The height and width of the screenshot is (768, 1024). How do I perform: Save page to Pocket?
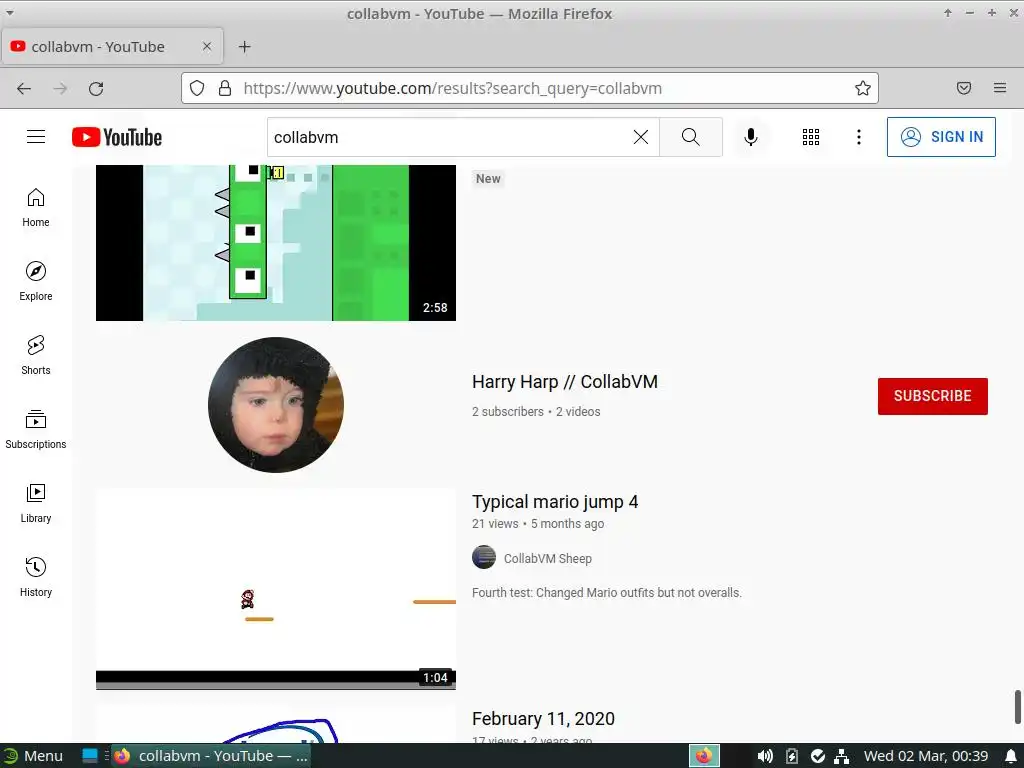point(964,88)
